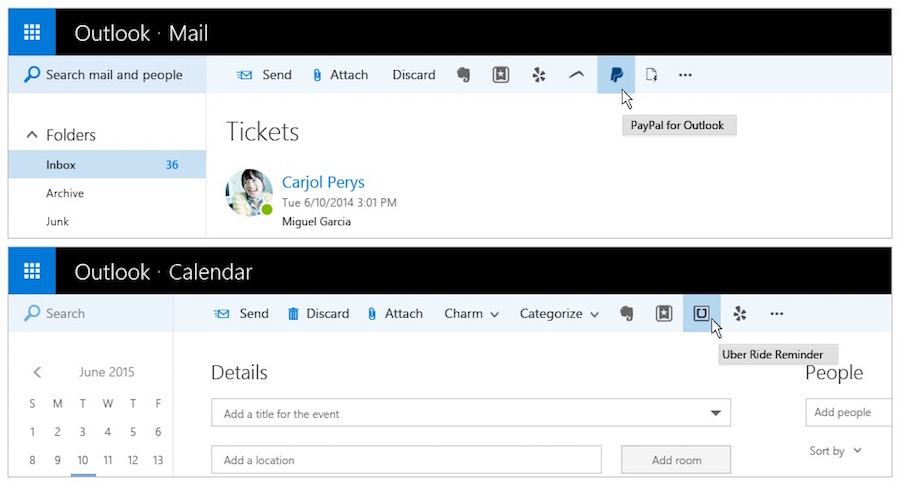Click the Add a location field
The width and height of the screenshot is (900, 485).
pyautogui.click(x=406, y=460)
